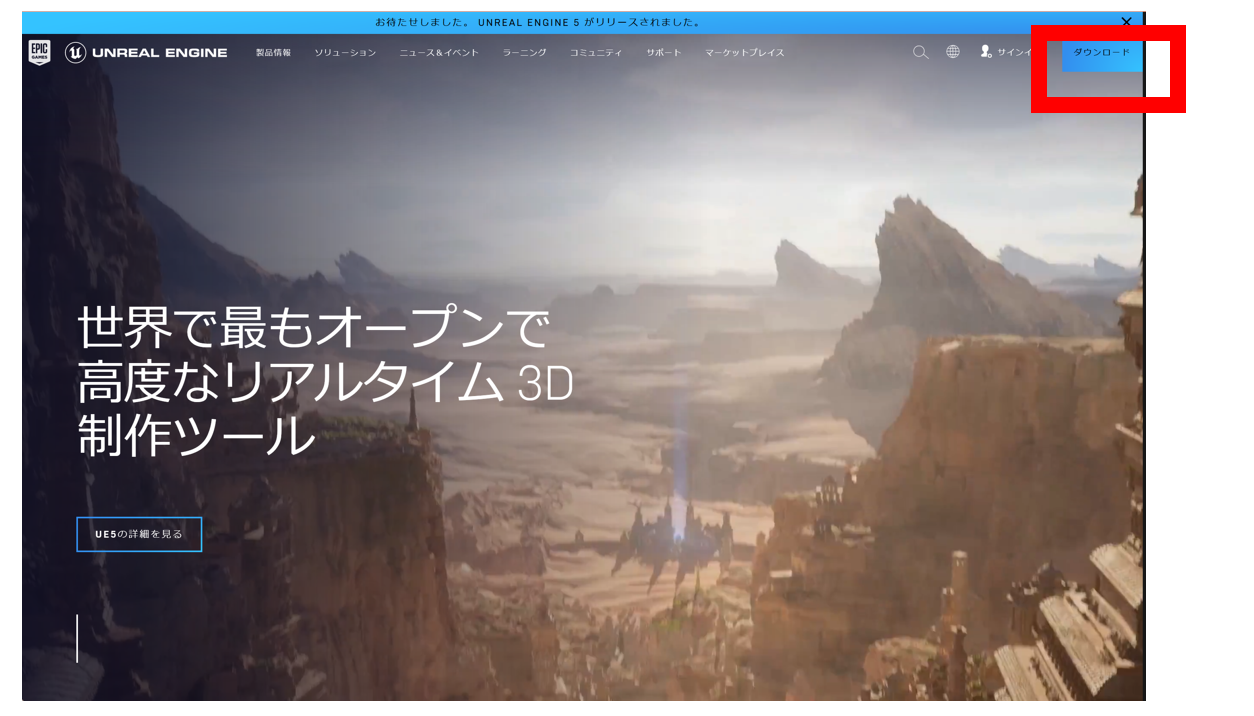Open the ニュース&イベント menu
The image size is (1254, 716).
coord(439,53)
